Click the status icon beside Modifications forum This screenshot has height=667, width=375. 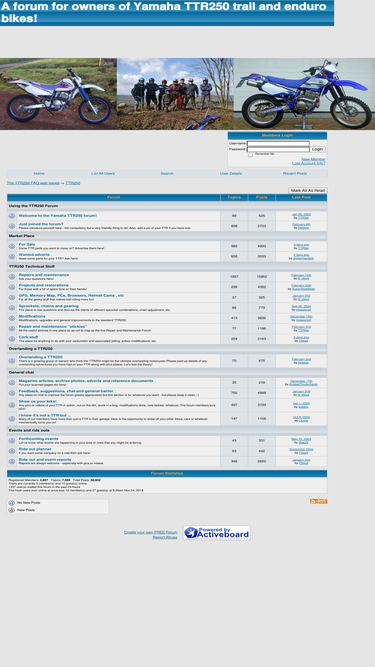(x=12, y=318)
